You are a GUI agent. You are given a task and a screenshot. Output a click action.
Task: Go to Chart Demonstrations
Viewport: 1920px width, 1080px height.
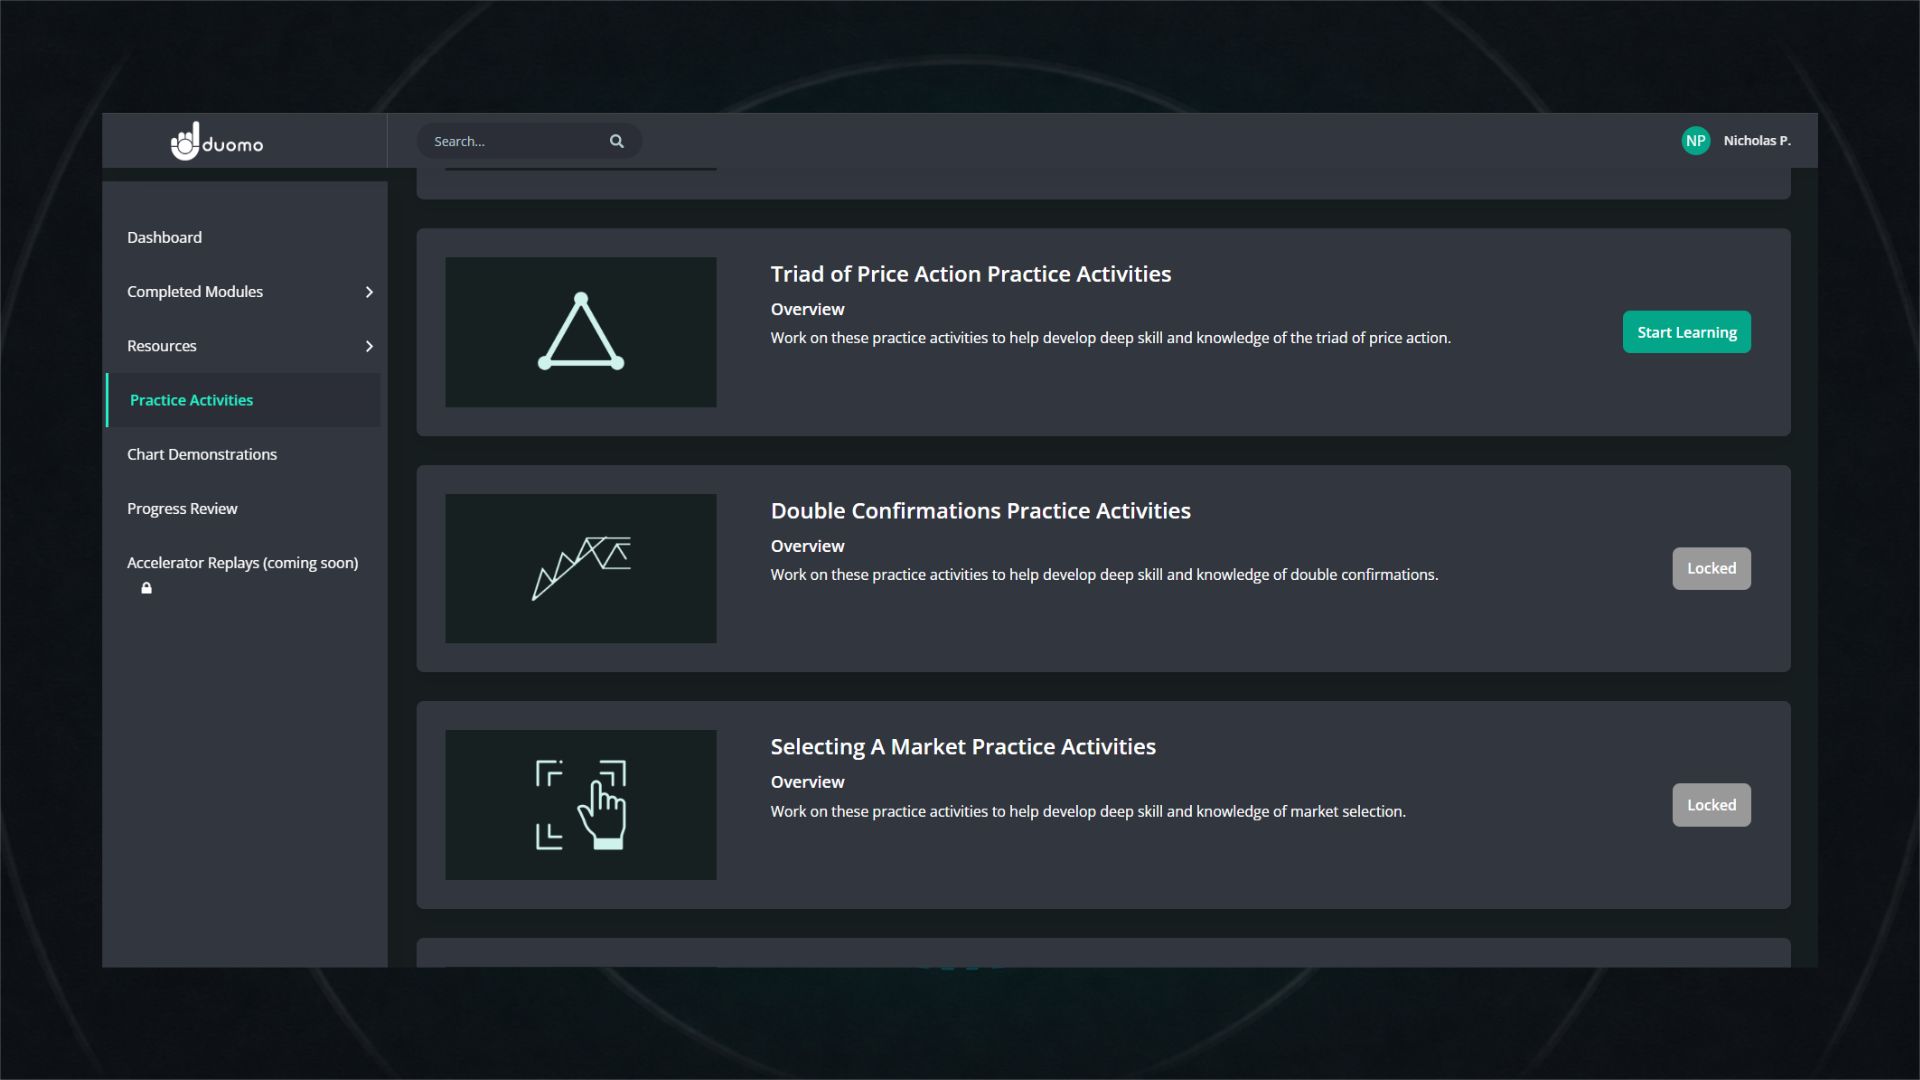click(202, 454)
